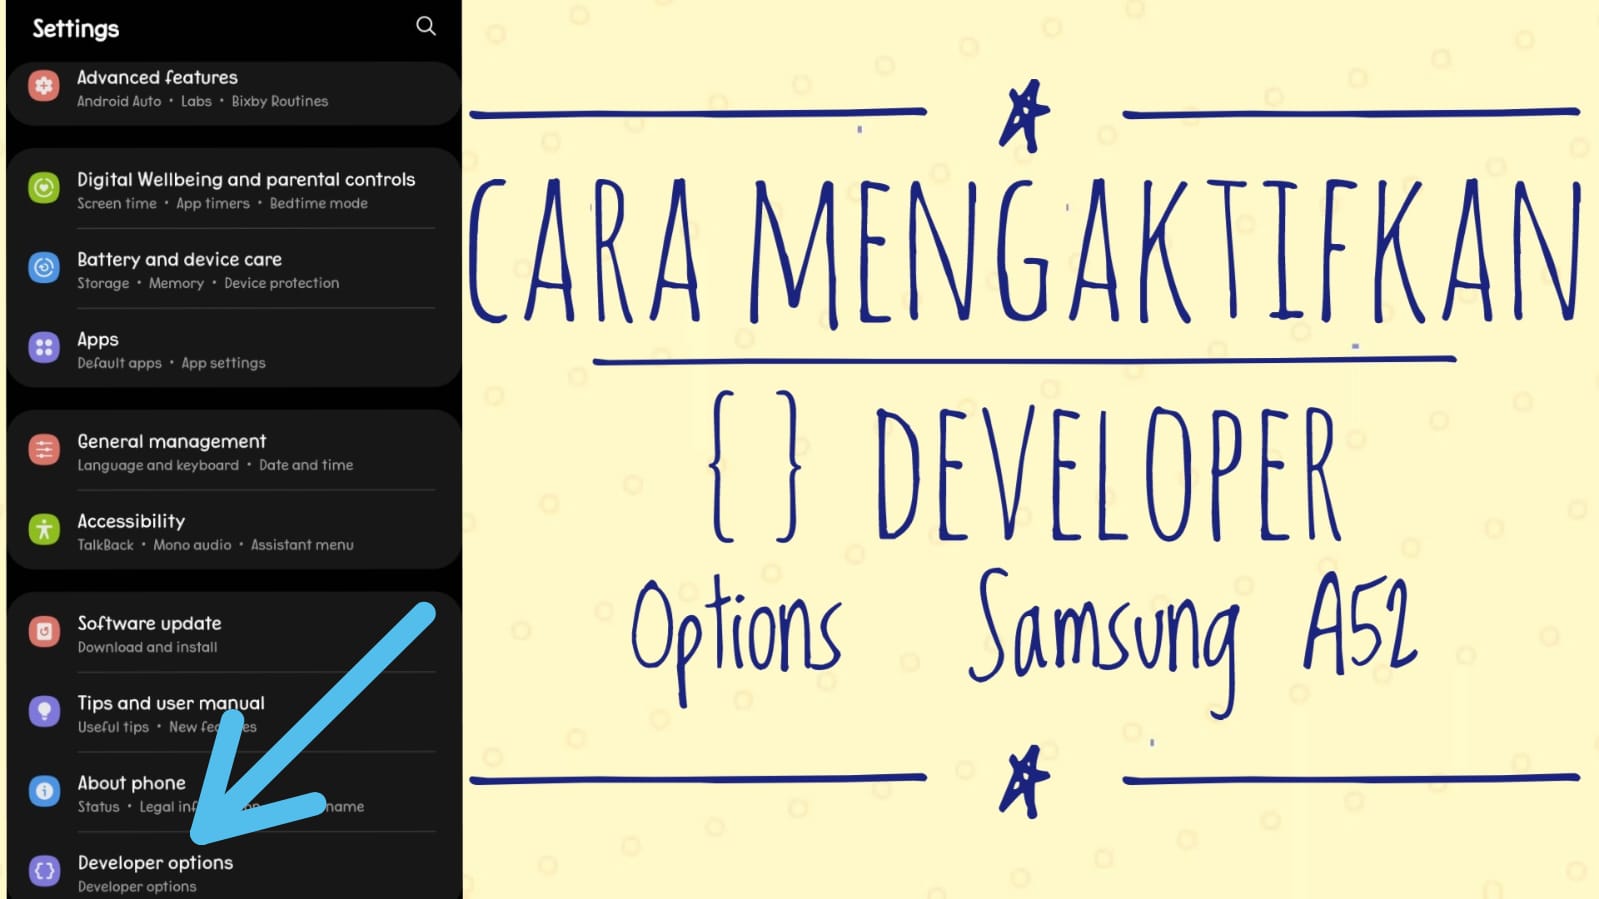The image size is (1599, 899).
Task: Click 'Bedtime mode' subtitle text
Action: (318, 203)
